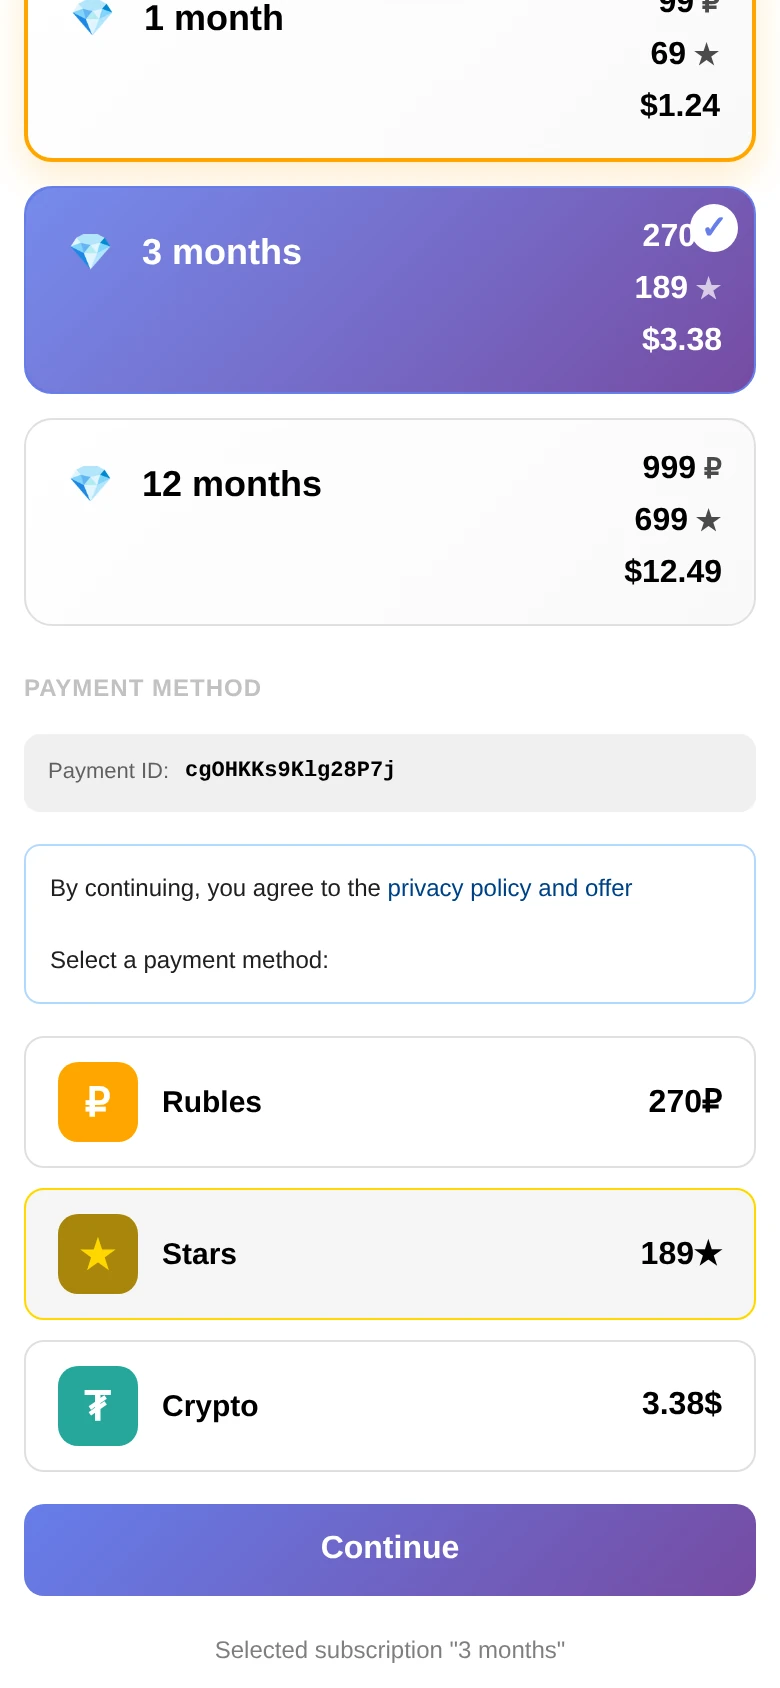Image resolution: width=780 pixels, height=1688 pixels.
Task: Open the privacy policy and offer link
Action: pos(510,888)
